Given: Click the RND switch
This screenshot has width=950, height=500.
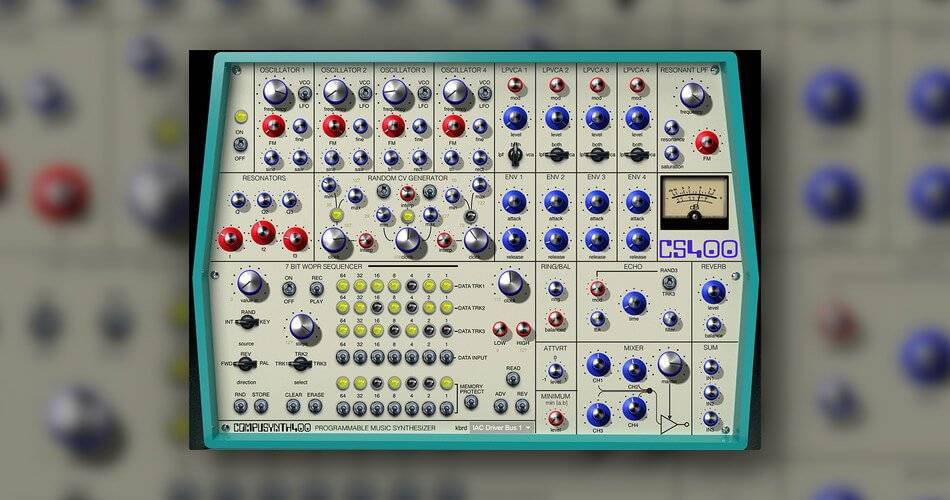Looking at the screenshot, I should (x=241, y=406).
